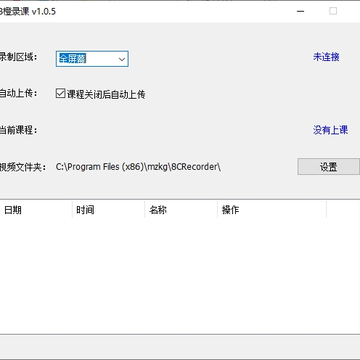Click the 视频文件夹 label
This screenshot has height=360, width=360.
coord(23,167)
